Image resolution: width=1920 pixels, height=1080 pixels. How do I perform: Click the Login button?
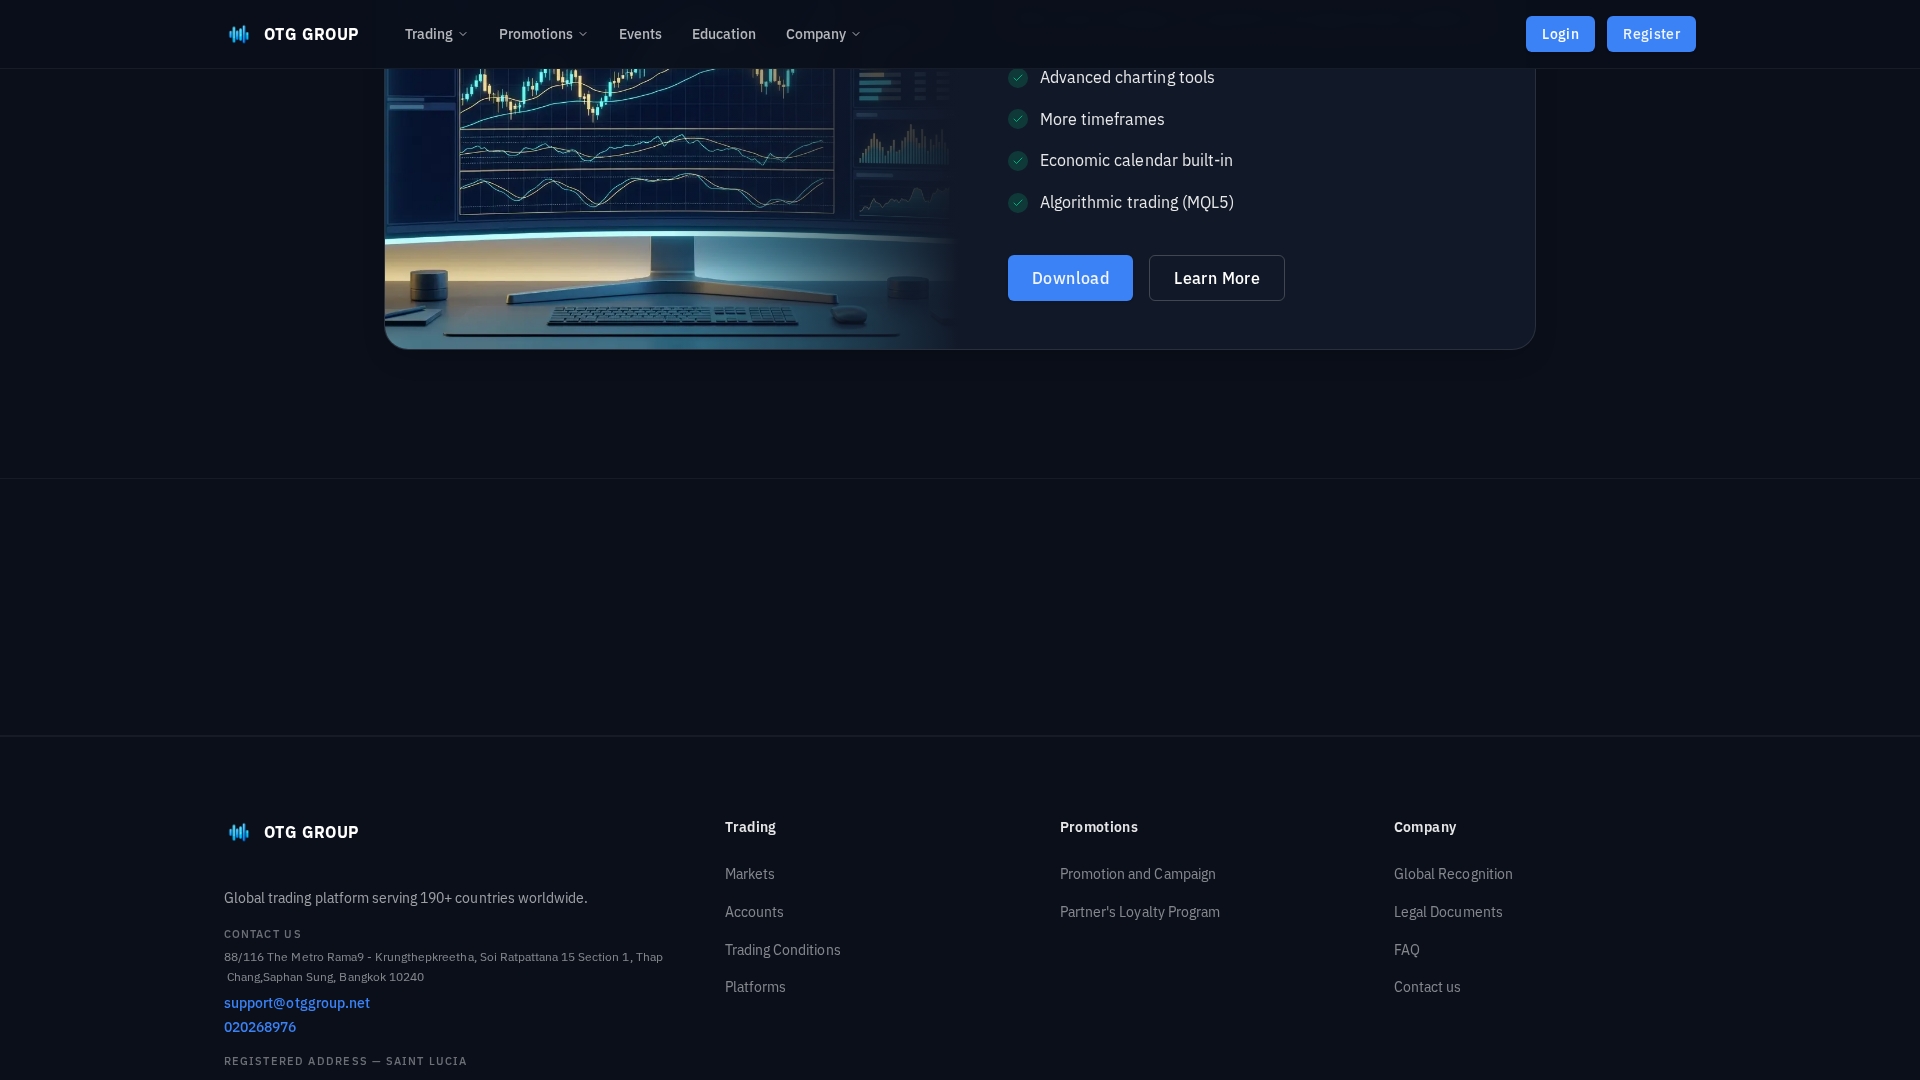pyautogui.click(x=1560, y=34)
